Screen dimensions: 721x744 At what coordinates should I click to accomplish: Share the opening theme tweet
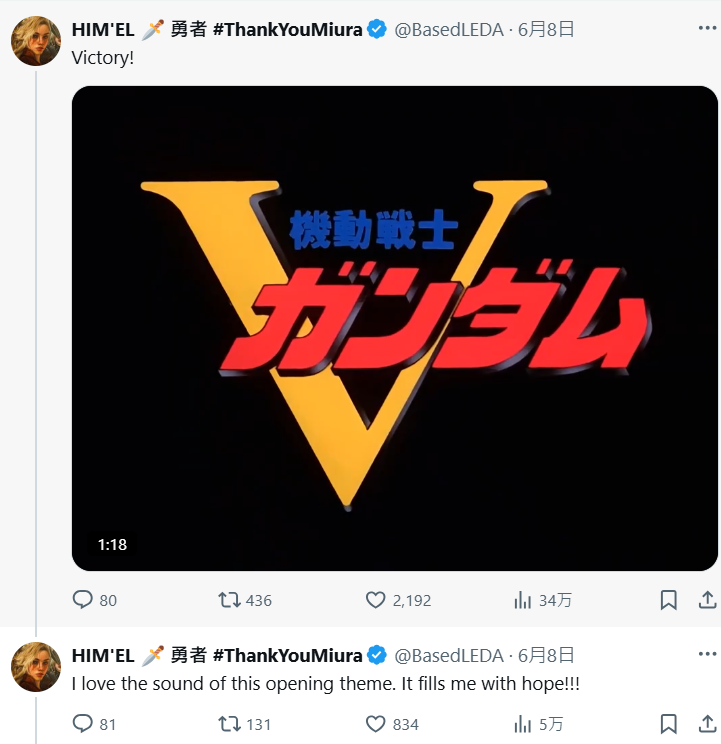coord(706,724)
